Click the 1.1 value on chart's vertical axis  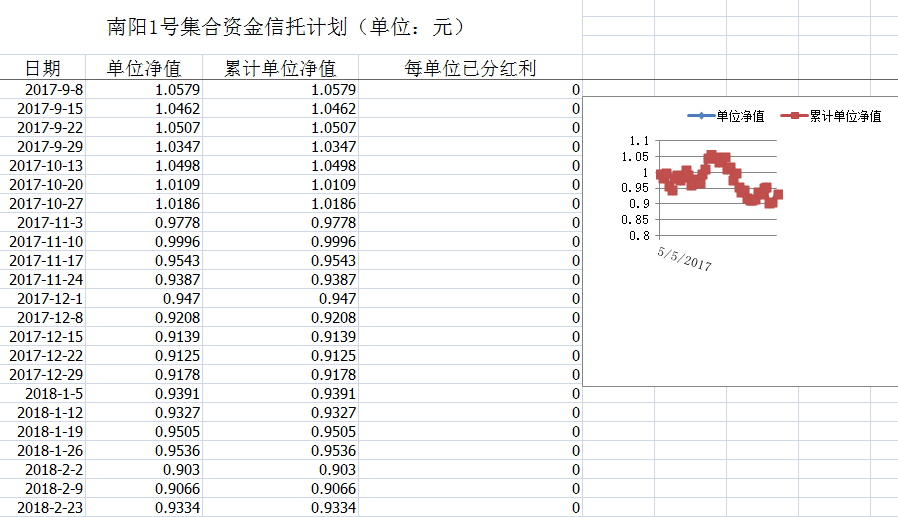point(639,141)
